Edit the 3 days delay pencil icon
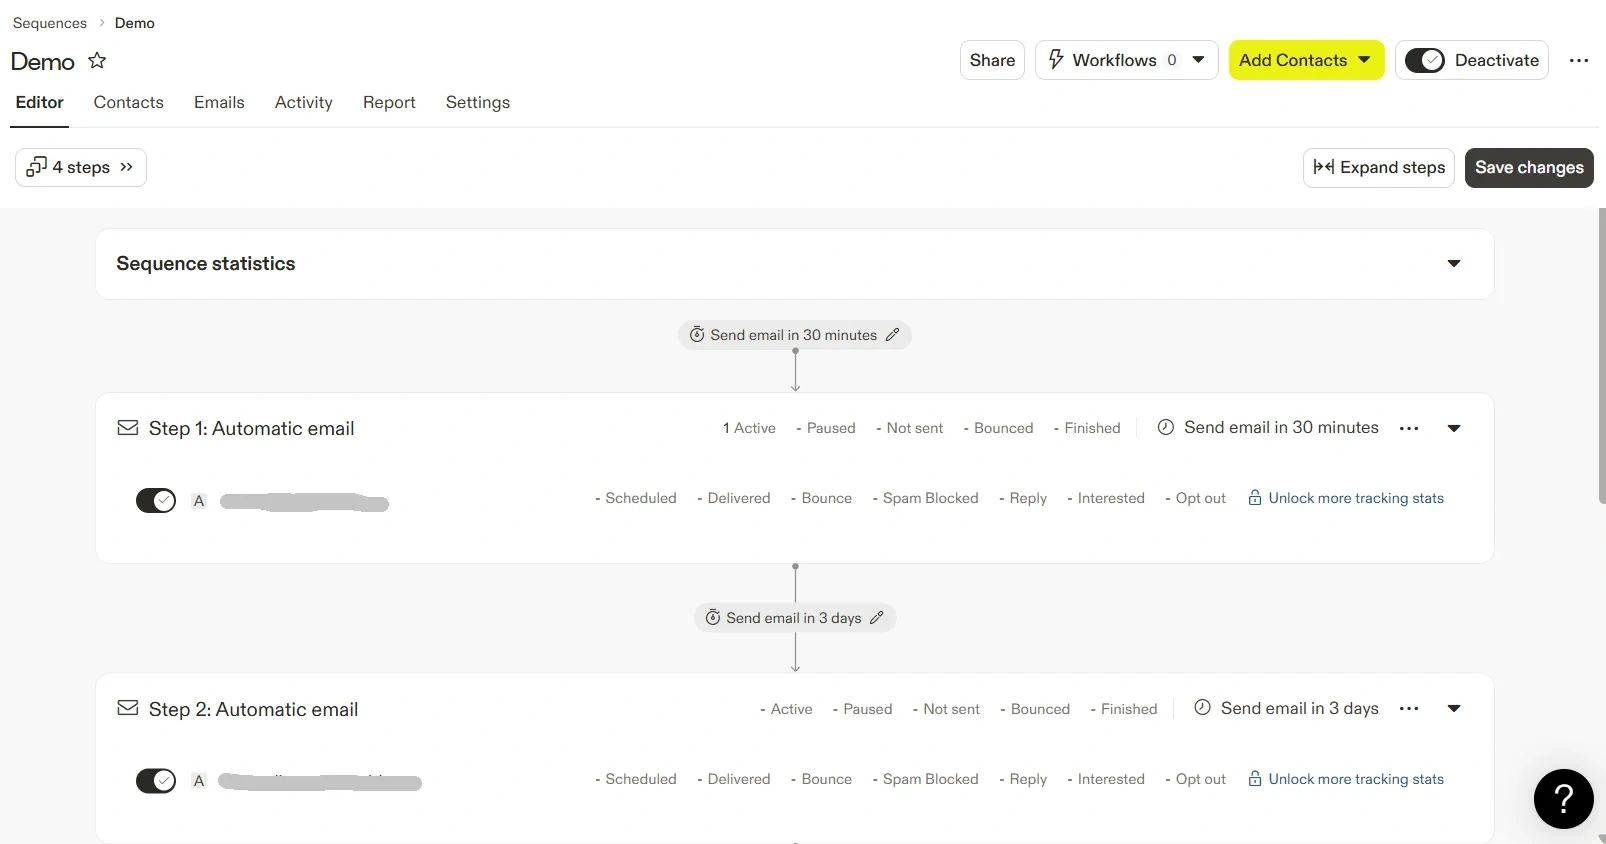1606x844 pixels. (876, 618)
